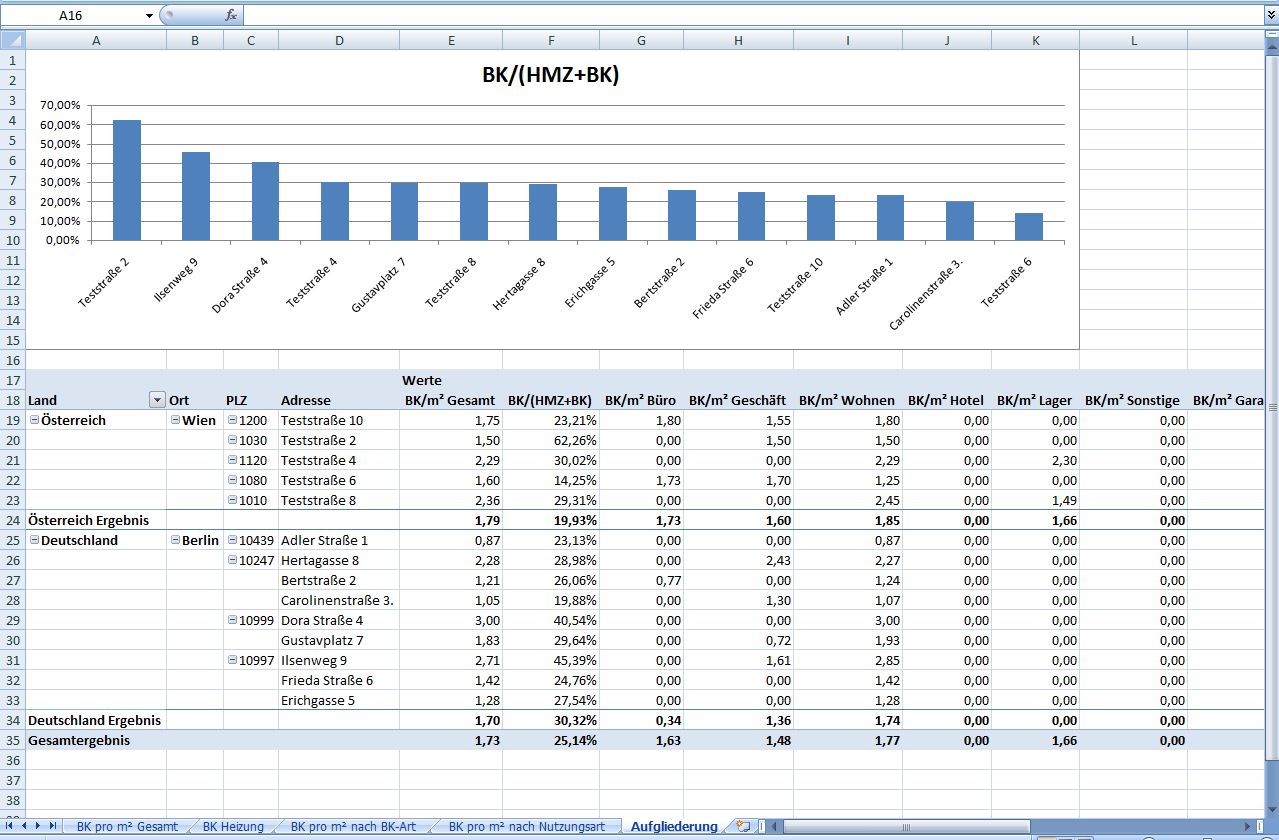Select column F header
Viewport: 1279px width, 840px height.
pyautogui.click(x=551, y=39)
